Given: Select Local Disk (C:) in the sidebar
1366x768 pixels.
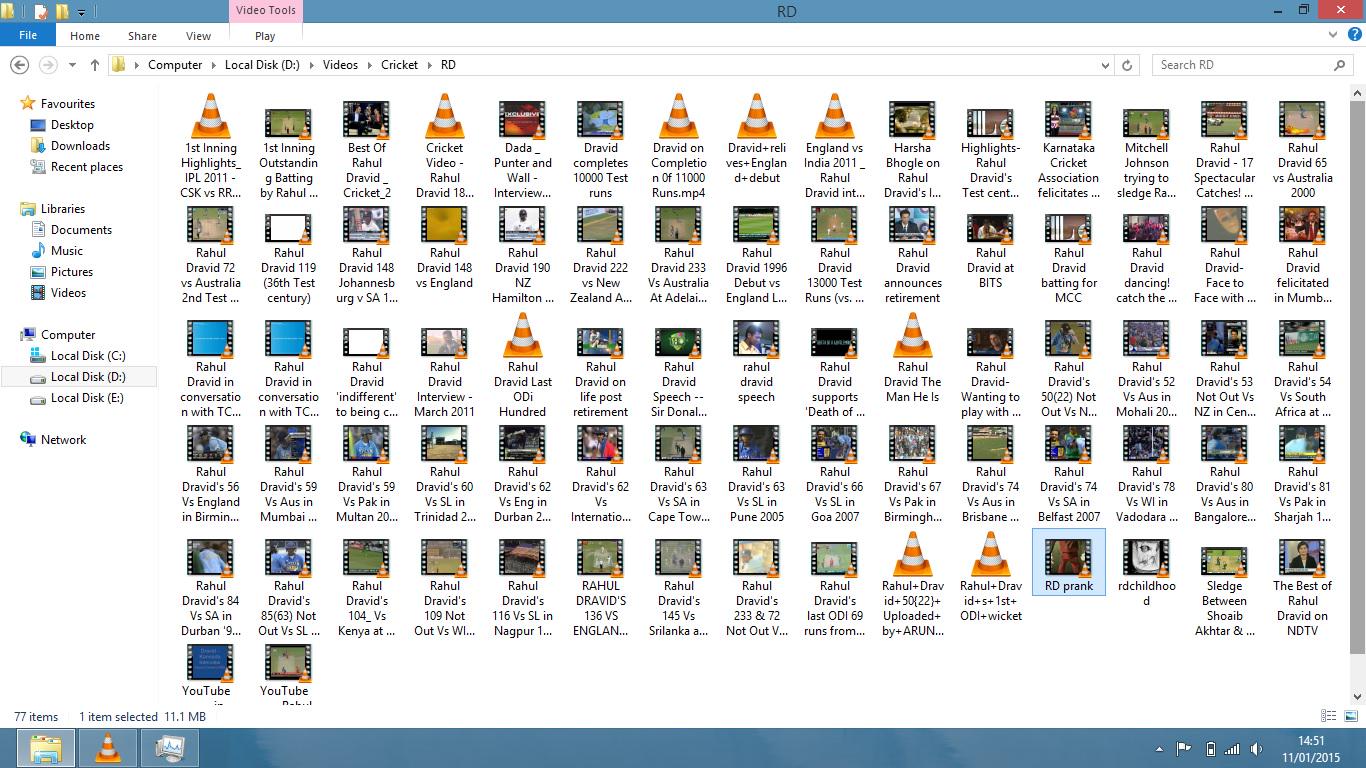Looking at the screenshot, I should [88, 356].
